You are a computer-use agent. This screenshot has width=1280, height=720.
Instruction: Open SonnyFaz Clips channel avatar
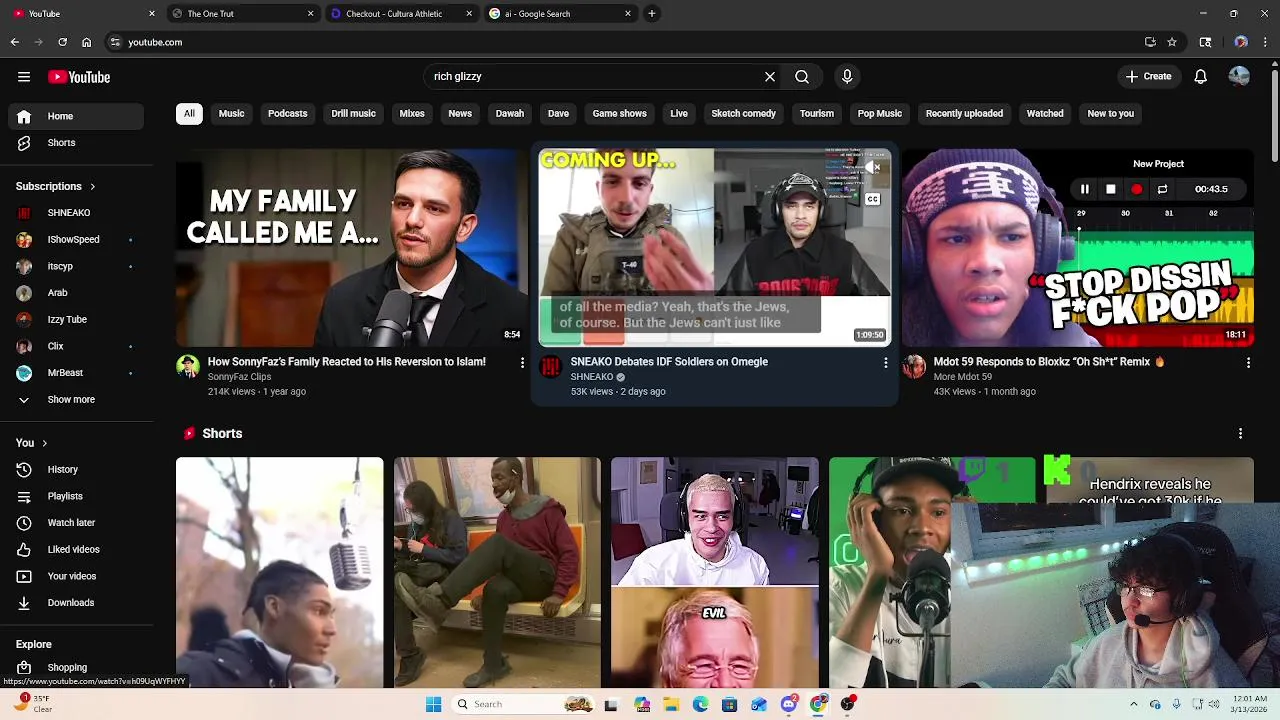tap(188, 367)
